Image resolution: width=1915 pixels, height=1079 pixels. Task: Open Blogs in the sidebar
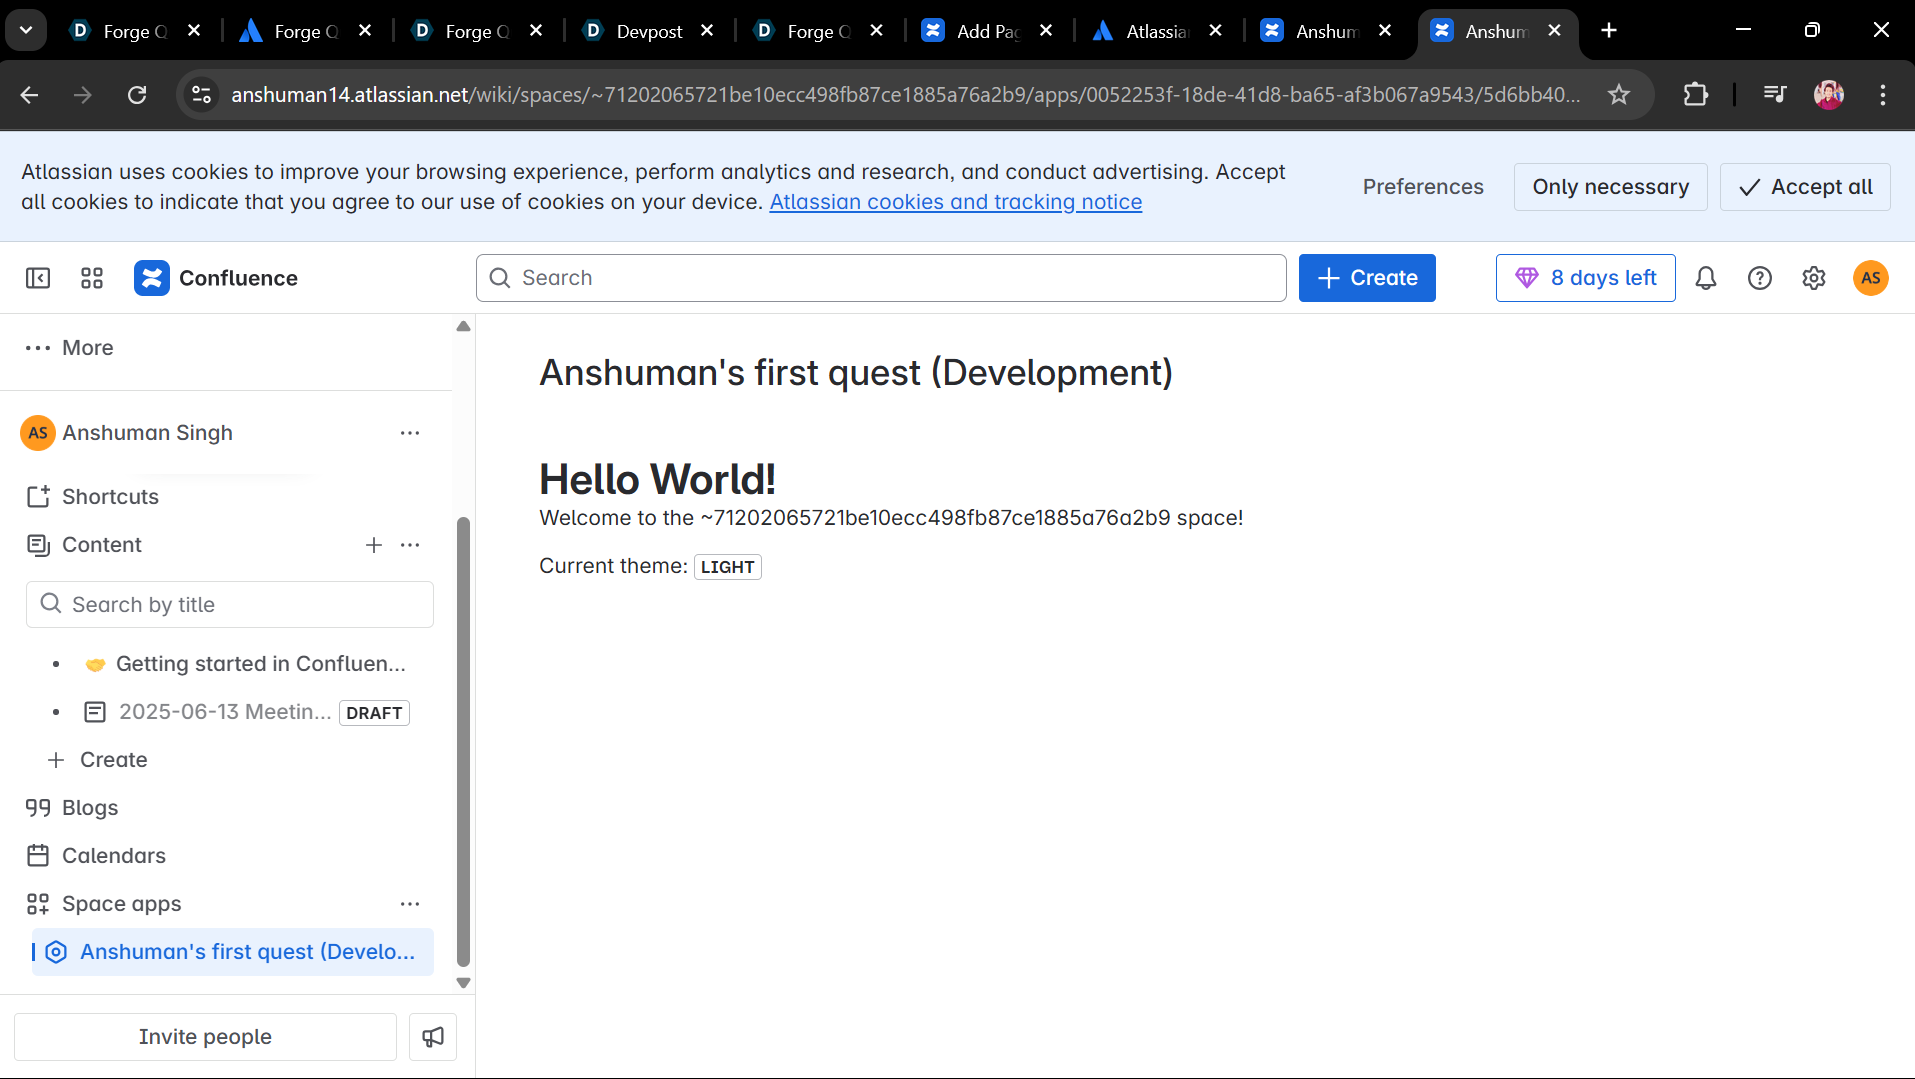click(x=90, y=808)
